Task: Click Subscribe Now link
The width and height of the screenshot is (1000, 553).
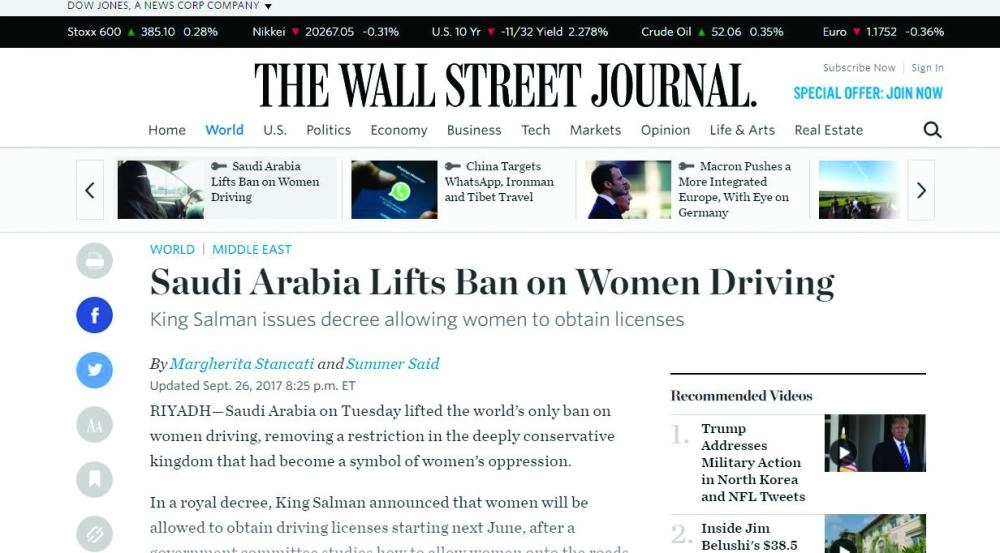Action: pyautogui.click(x=859, y=68)
